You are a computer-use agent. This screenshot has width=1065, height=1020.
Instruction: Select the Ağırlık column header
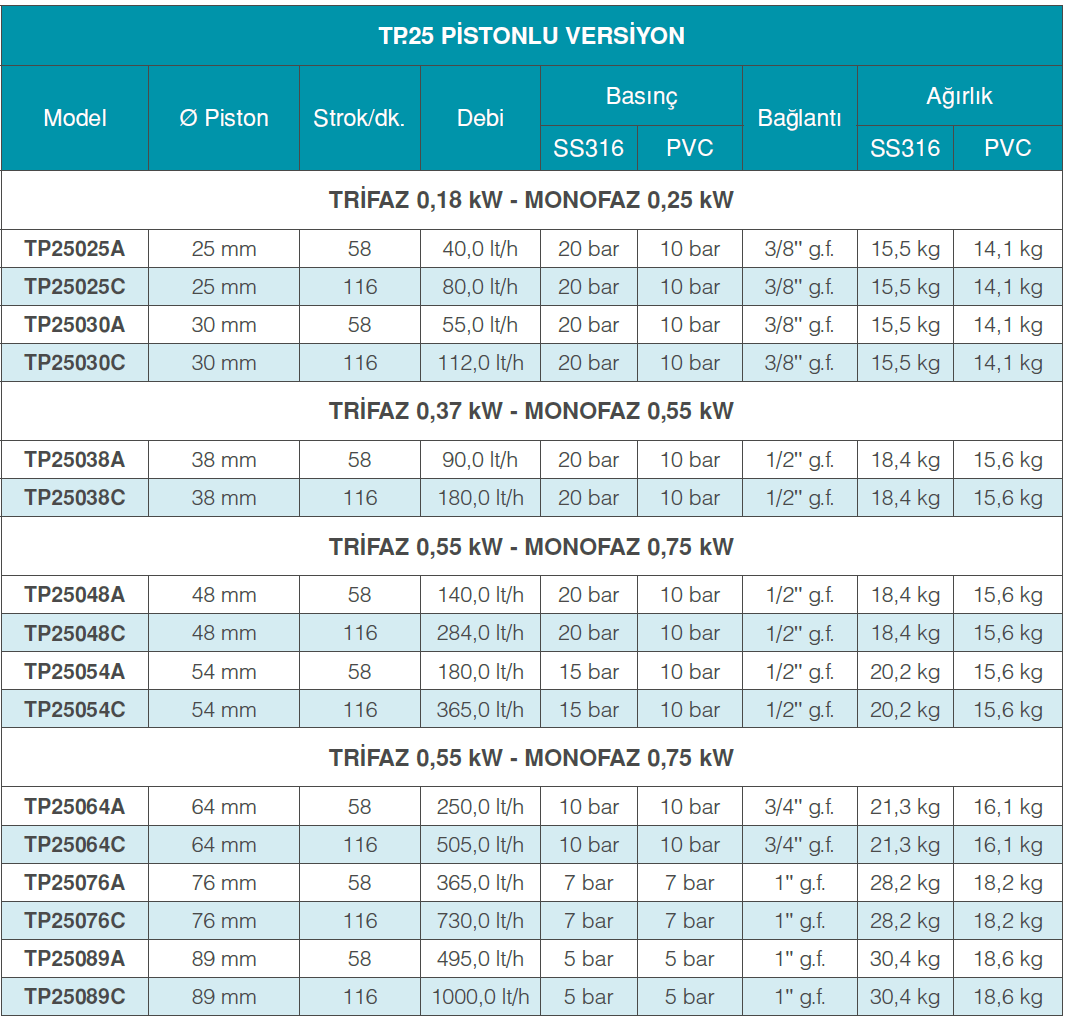pos(959,96)
